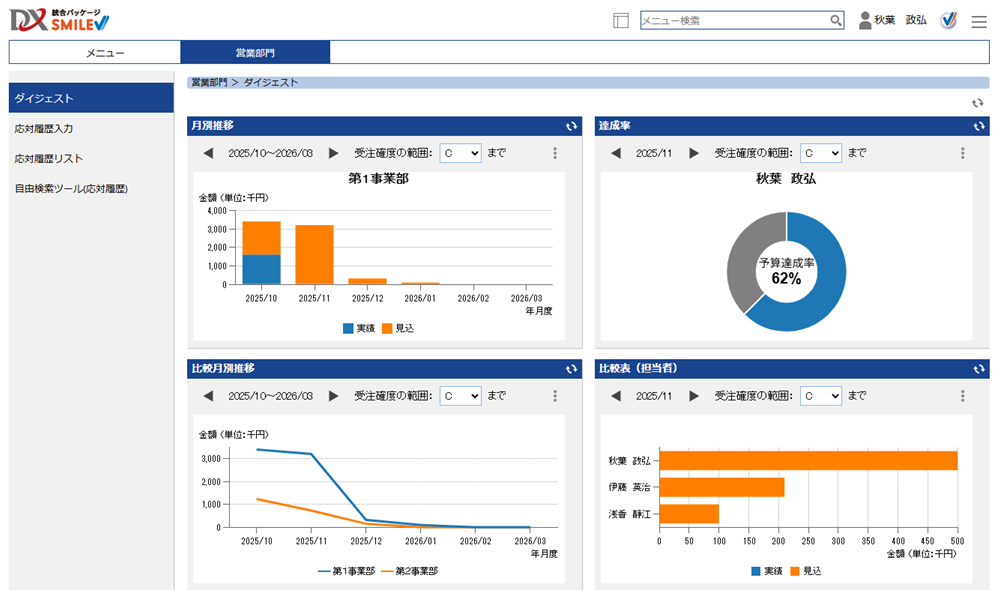Open kebab options menu in 達成率

tap(963, 153)
